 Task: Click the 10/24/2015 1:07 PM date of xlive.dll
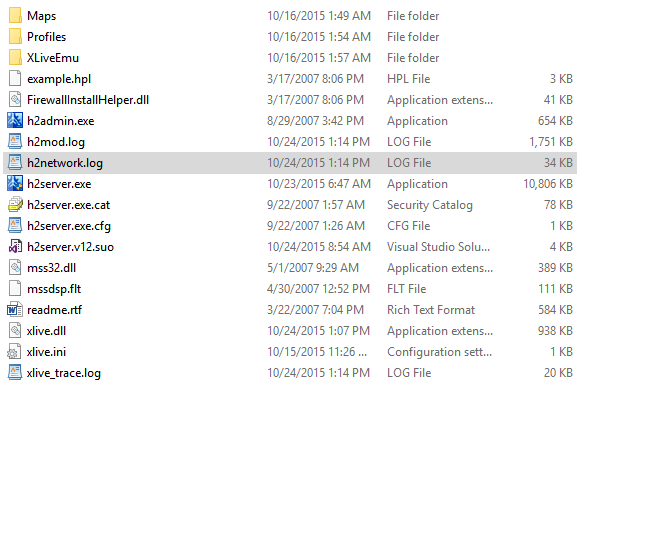pyautogui.click(x=319, y=331)
